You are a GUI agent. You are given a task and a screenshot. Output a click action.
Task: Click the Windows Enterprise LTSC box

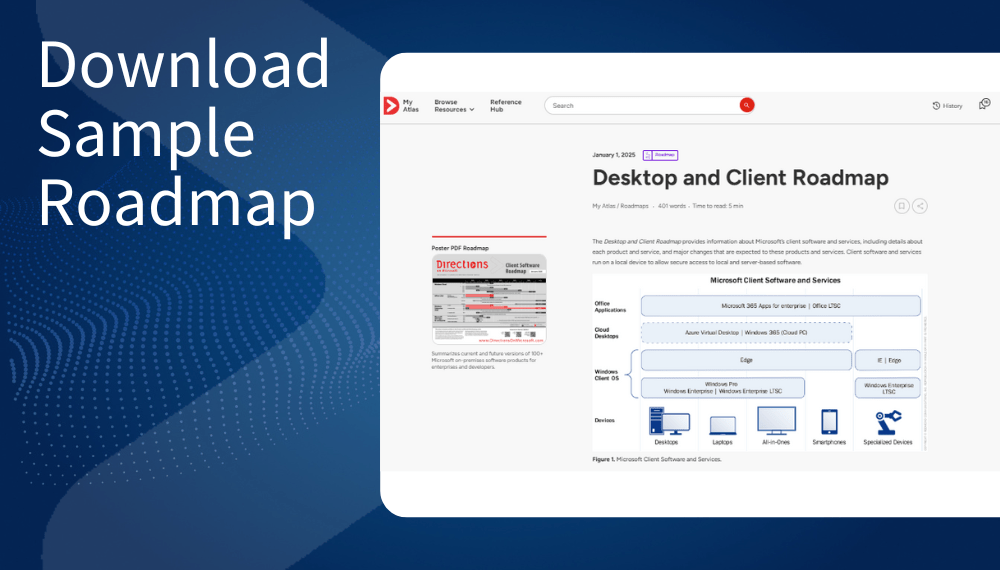pyautogui.click(x=888, y=388)
